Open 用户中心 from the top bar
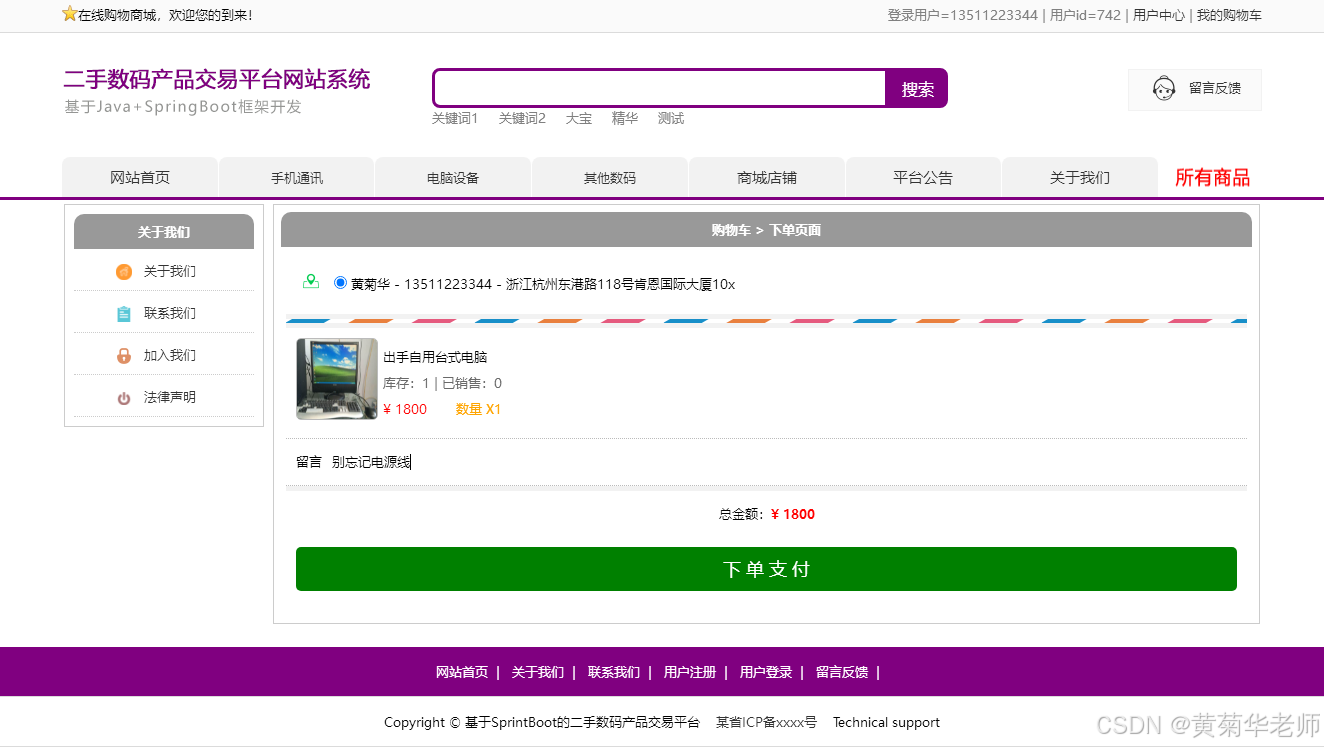The width and height of the screenshot is (1324, 747). point(1158,15)
